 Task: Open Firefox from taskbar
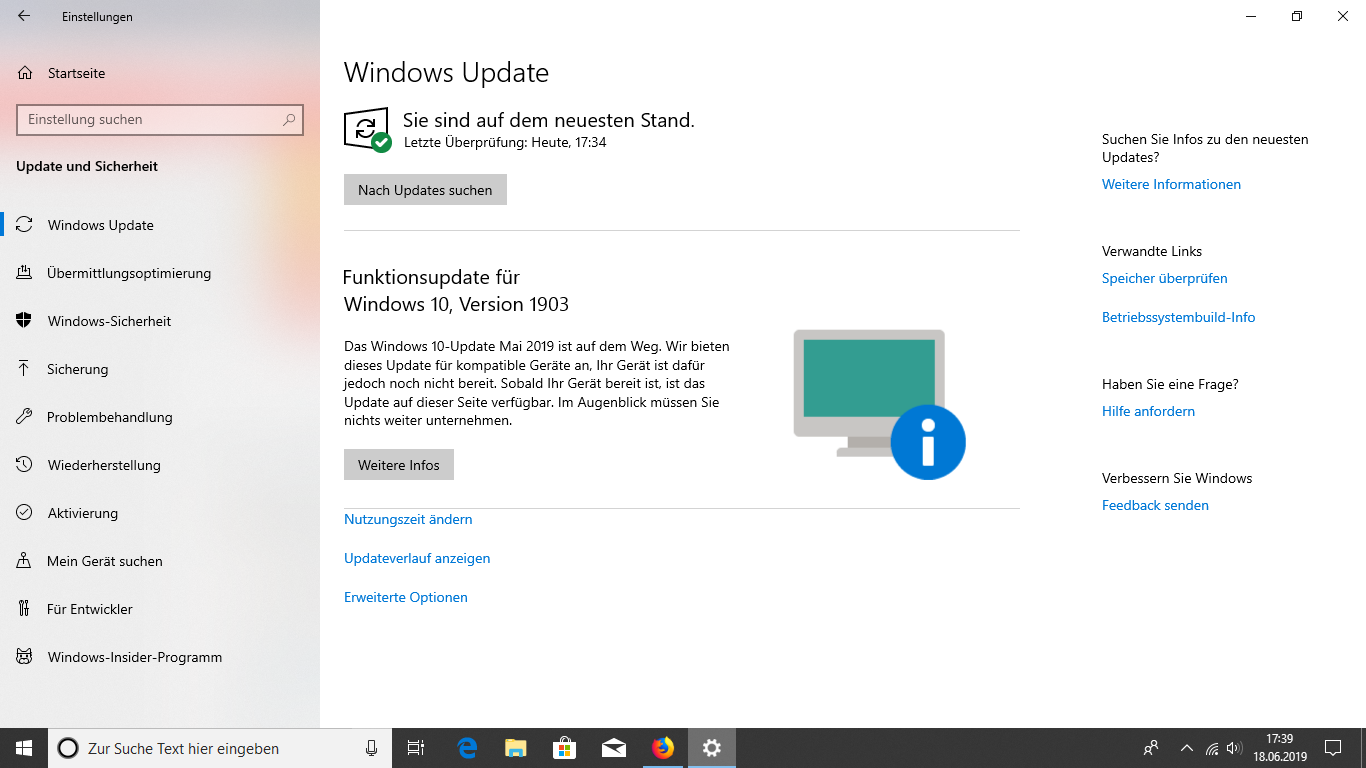click(662, 748)
